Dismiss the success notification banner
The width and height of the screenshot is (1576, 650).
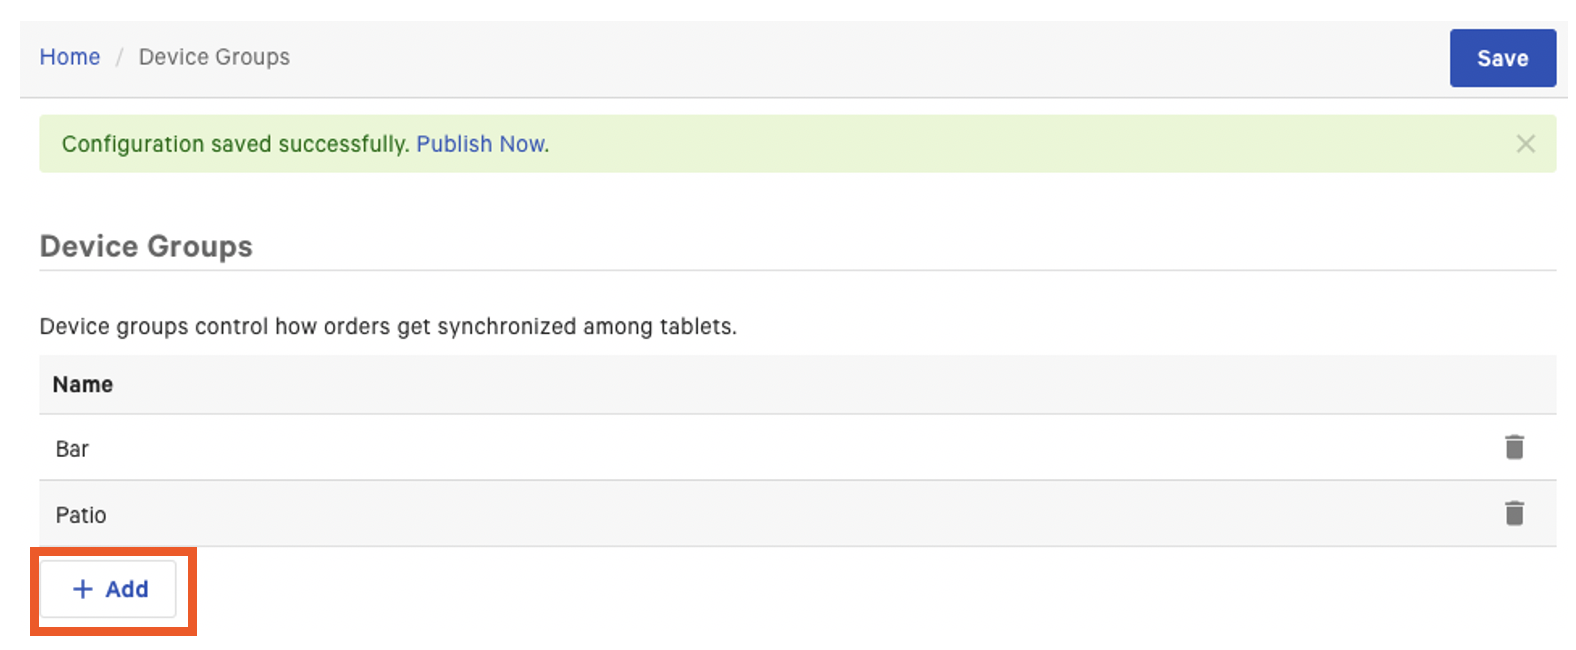pyautogui.click(x=1525, y=143)
